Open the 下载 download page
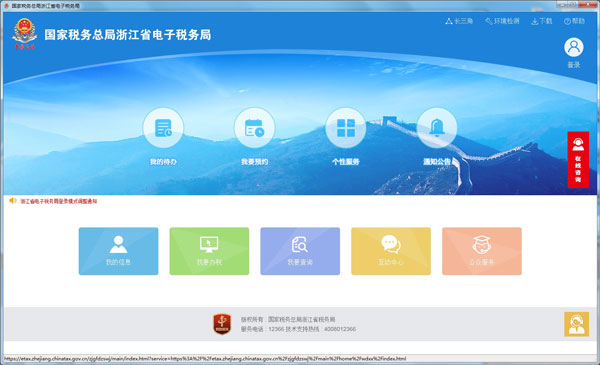This screenshot has height=365, width=600. pos(541,21)
